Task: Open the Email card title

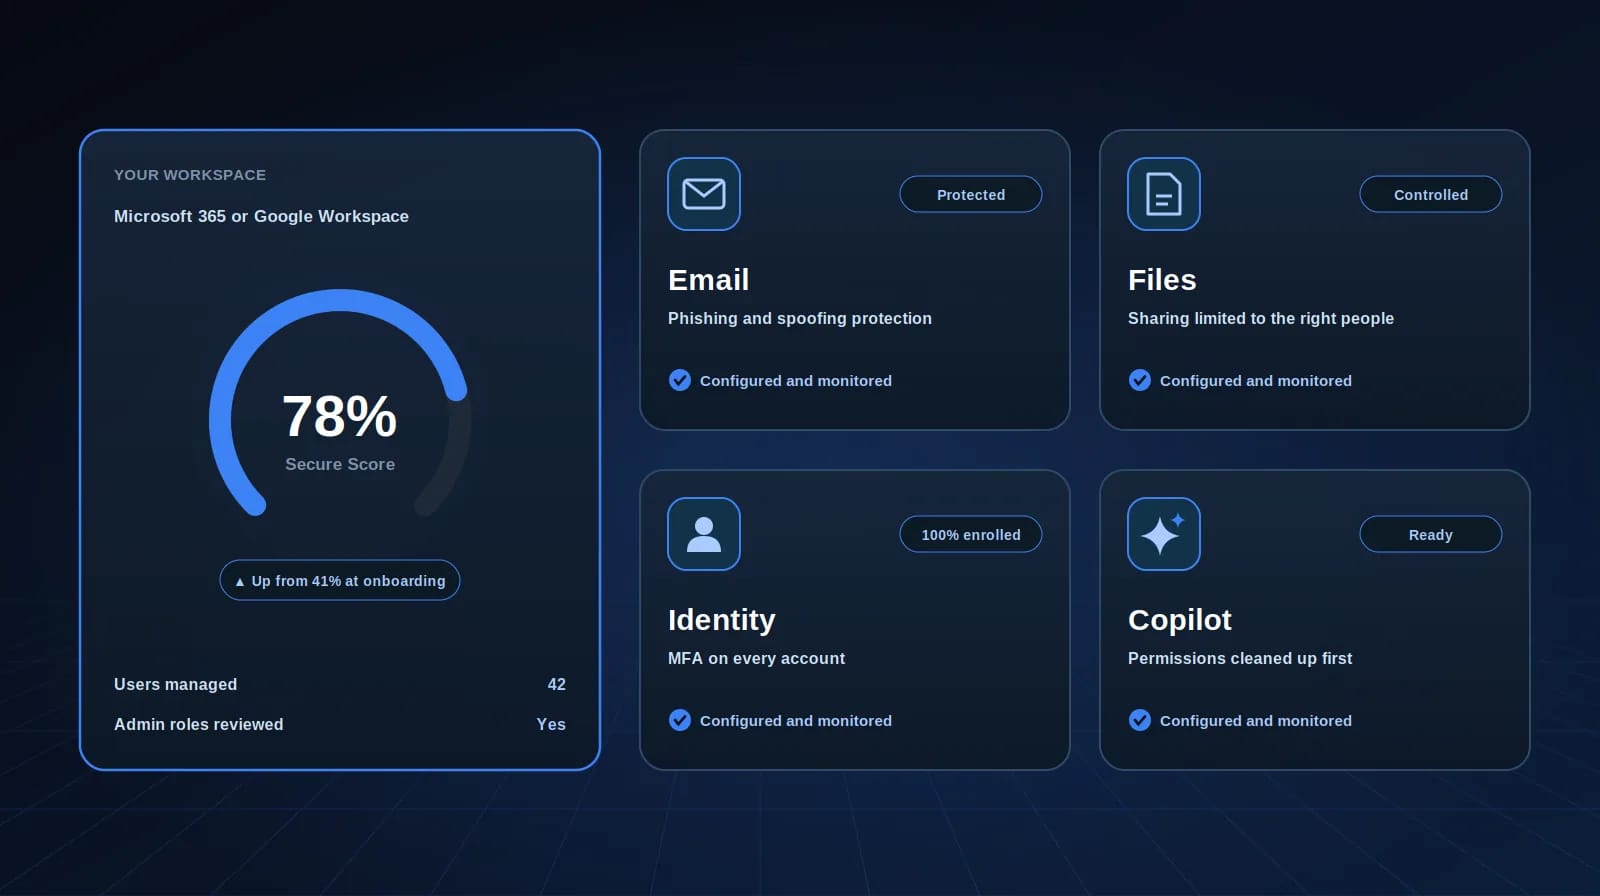Action: (709, 280)
